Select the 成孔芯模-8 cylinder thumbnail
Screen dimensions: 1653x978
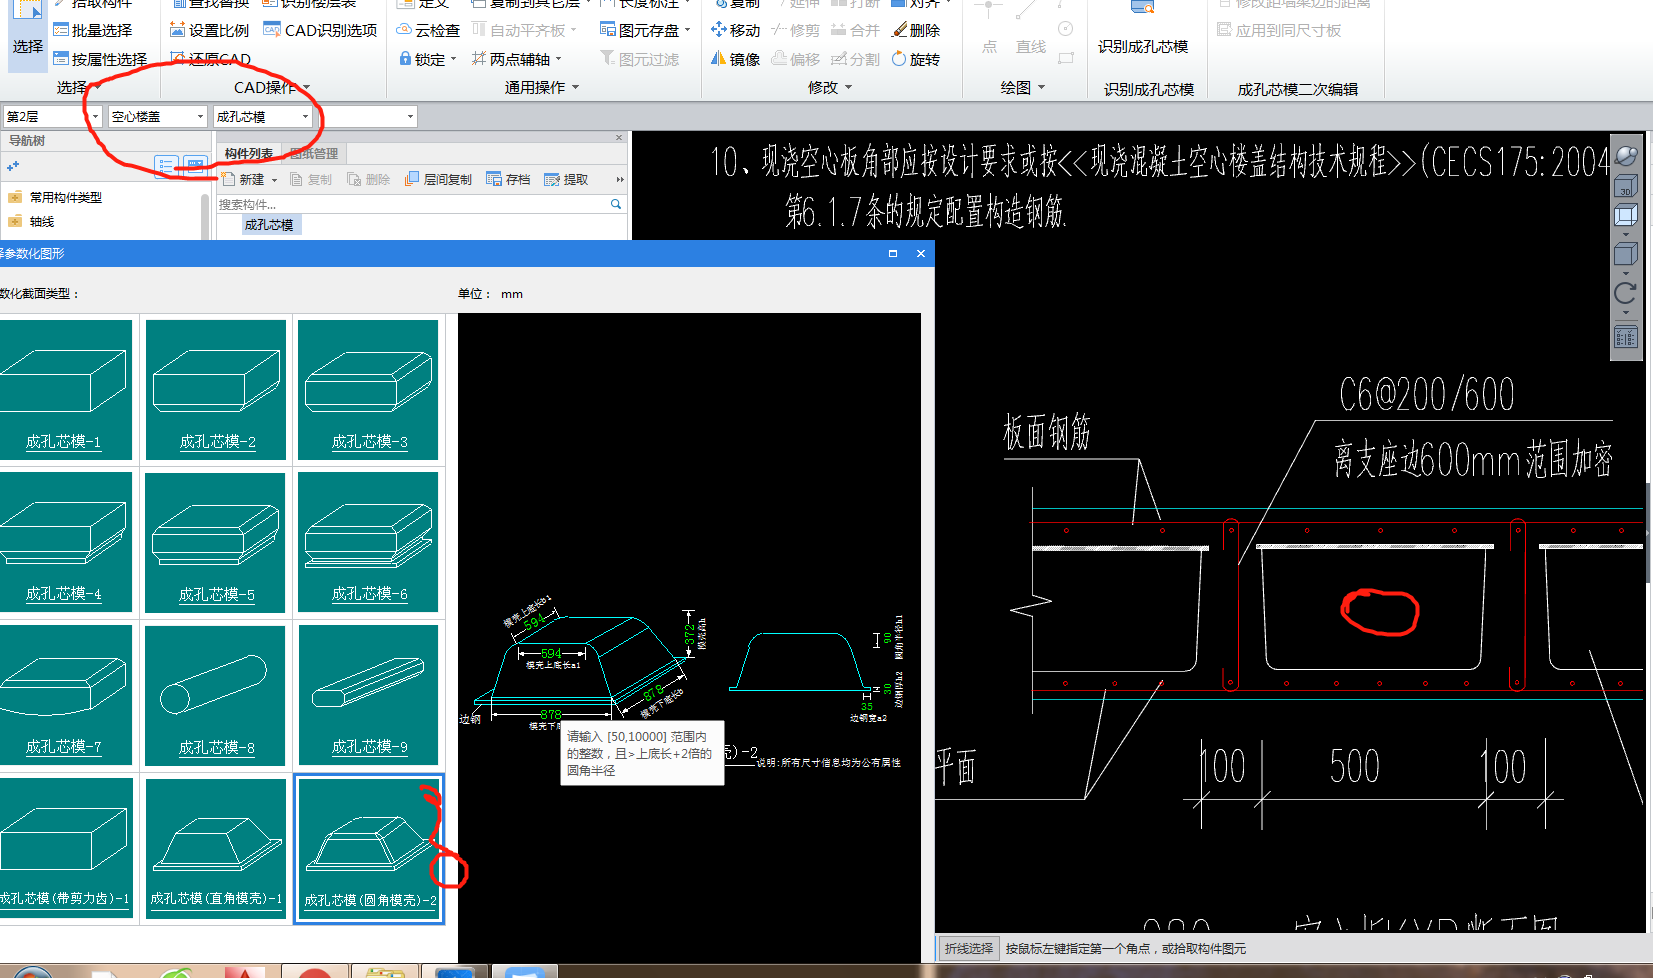pos(216,695)
